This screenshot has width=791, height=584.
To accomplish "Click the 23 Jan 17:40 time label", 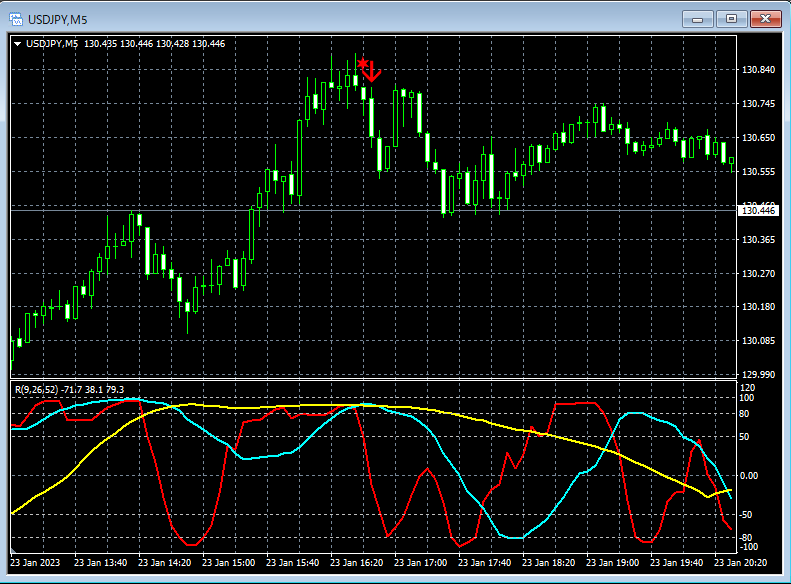I will pyautogui.click(x=484, y=562).
